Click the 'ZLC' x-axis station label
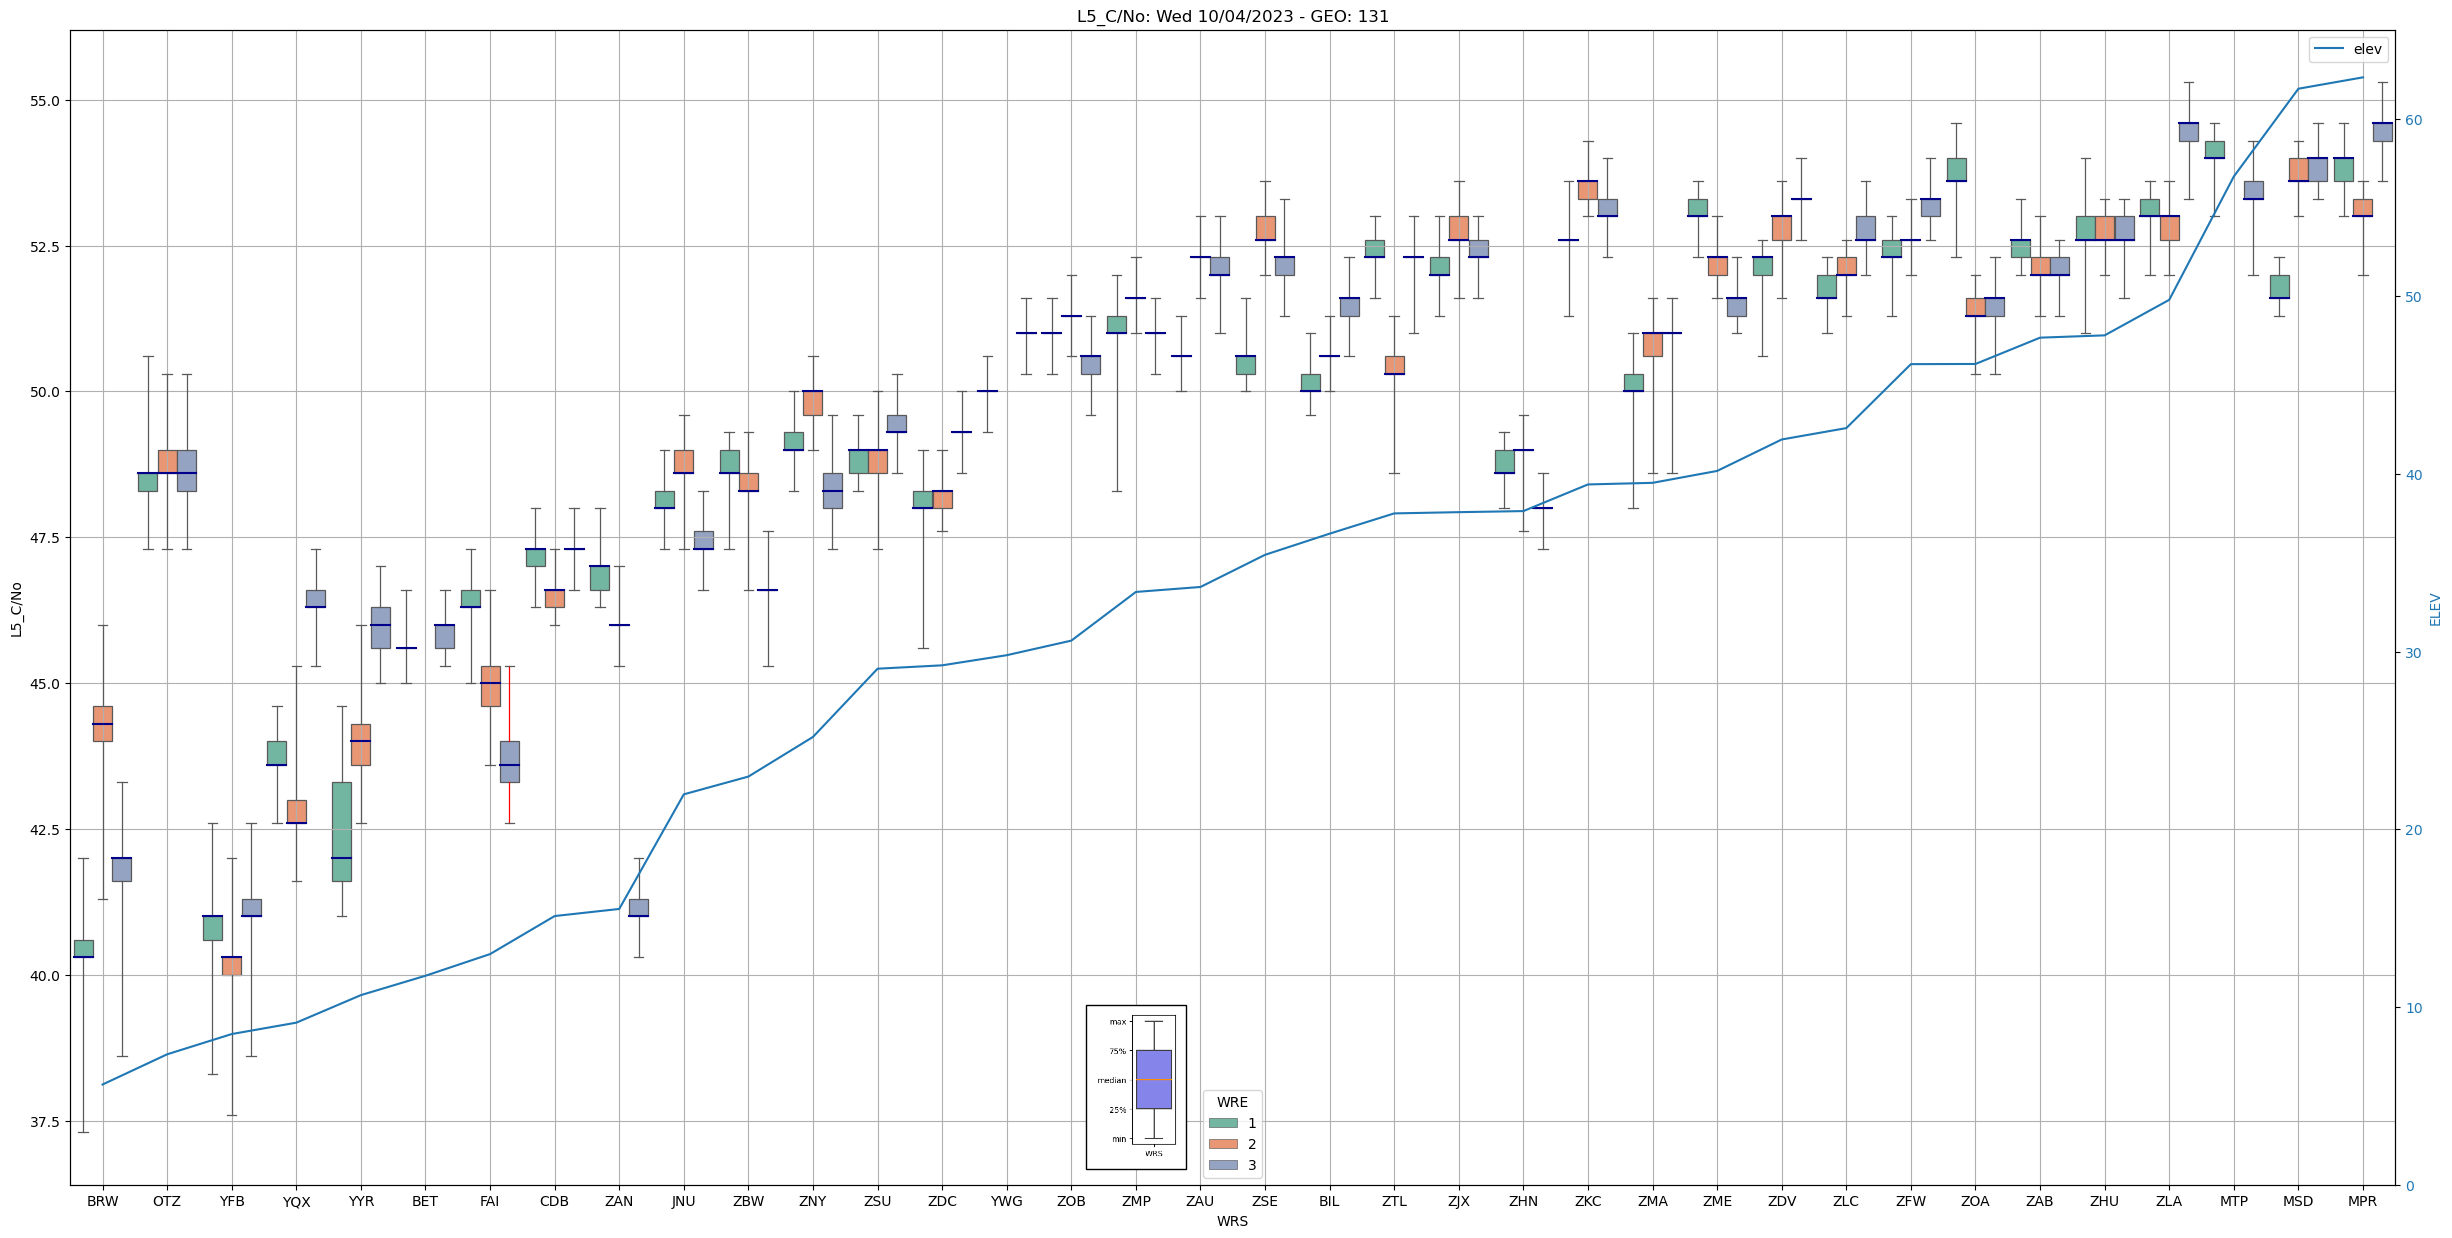This screenshot has height=1238, width=2452. 1846,1201
